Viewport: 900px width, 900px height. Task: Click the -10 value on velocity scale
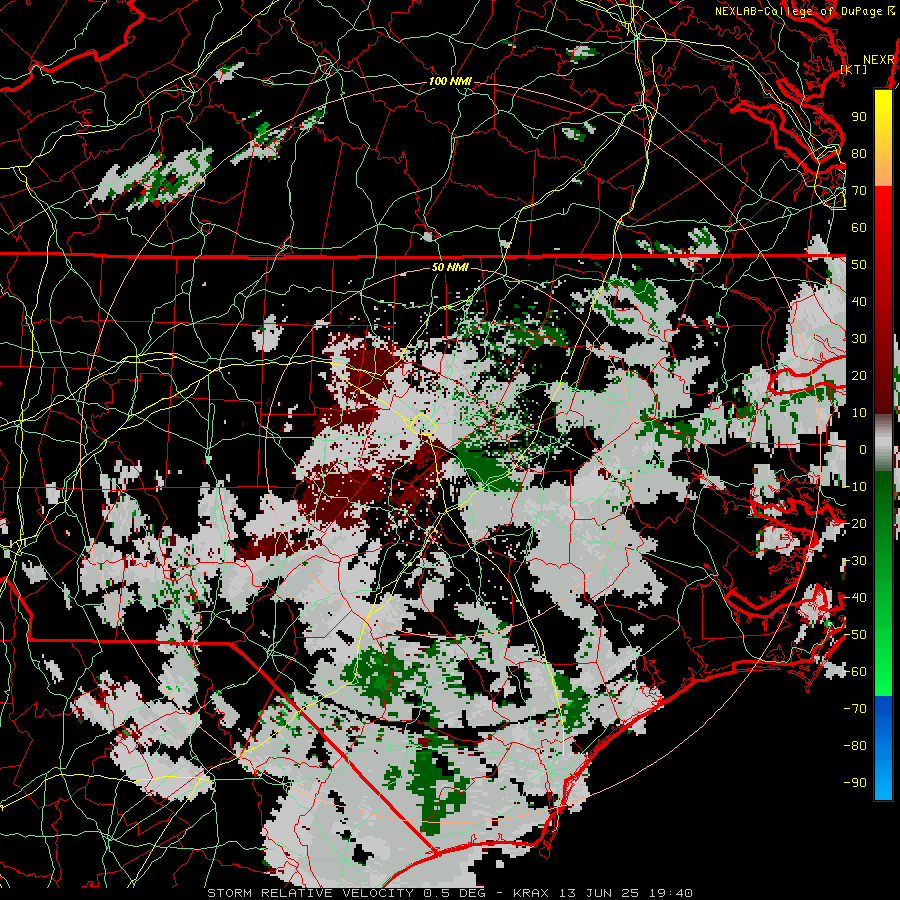point(855,487)
